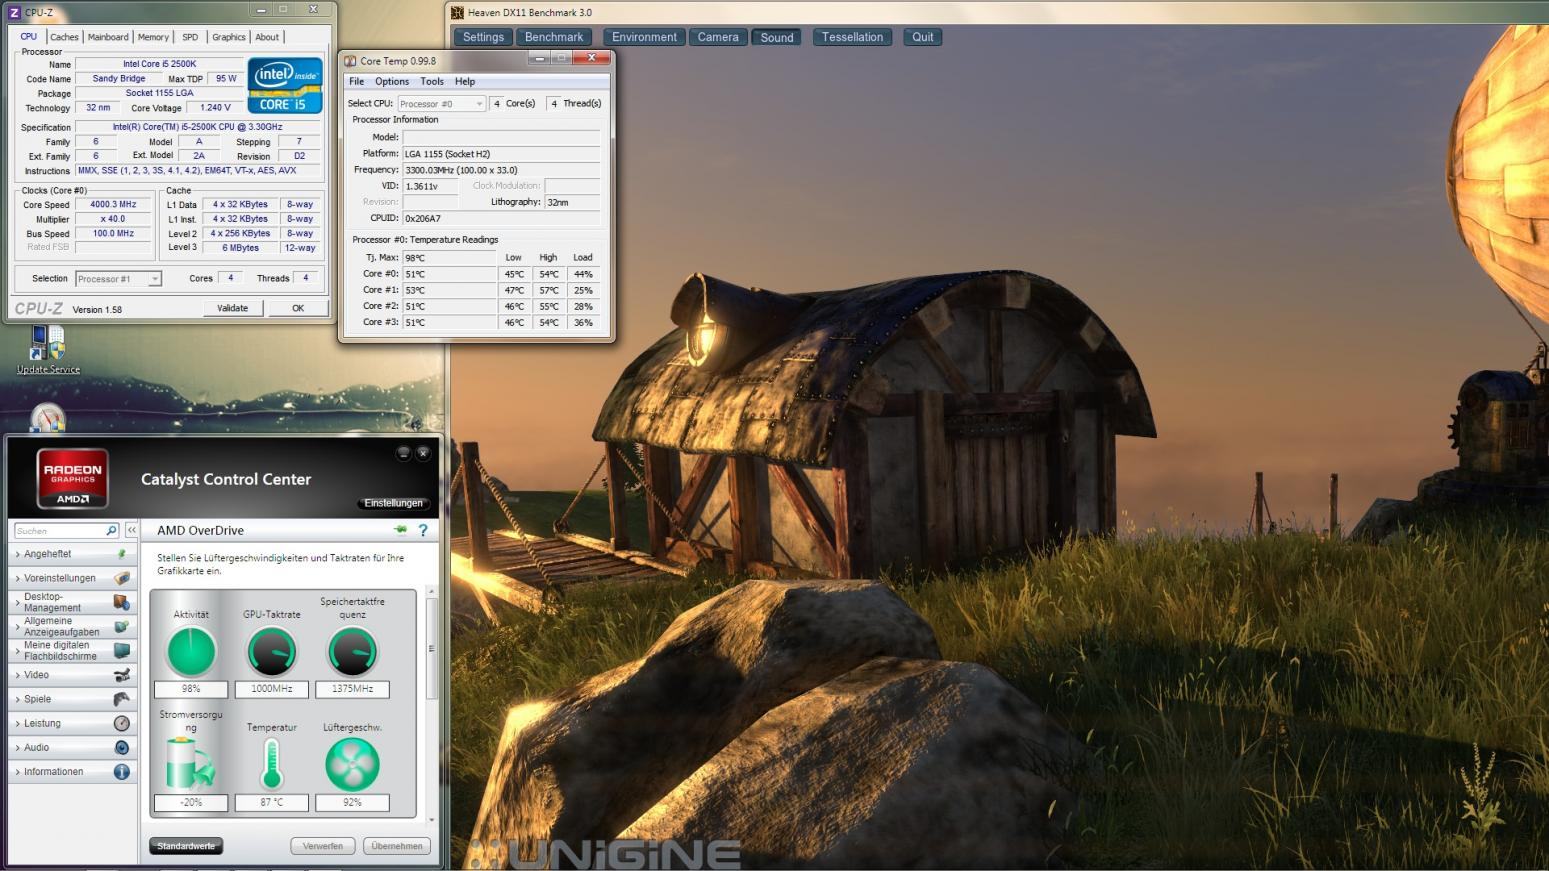Click the Core #1 temperature reading 53°C
This screenshot has height=871, width=1549.
point(449,290)
